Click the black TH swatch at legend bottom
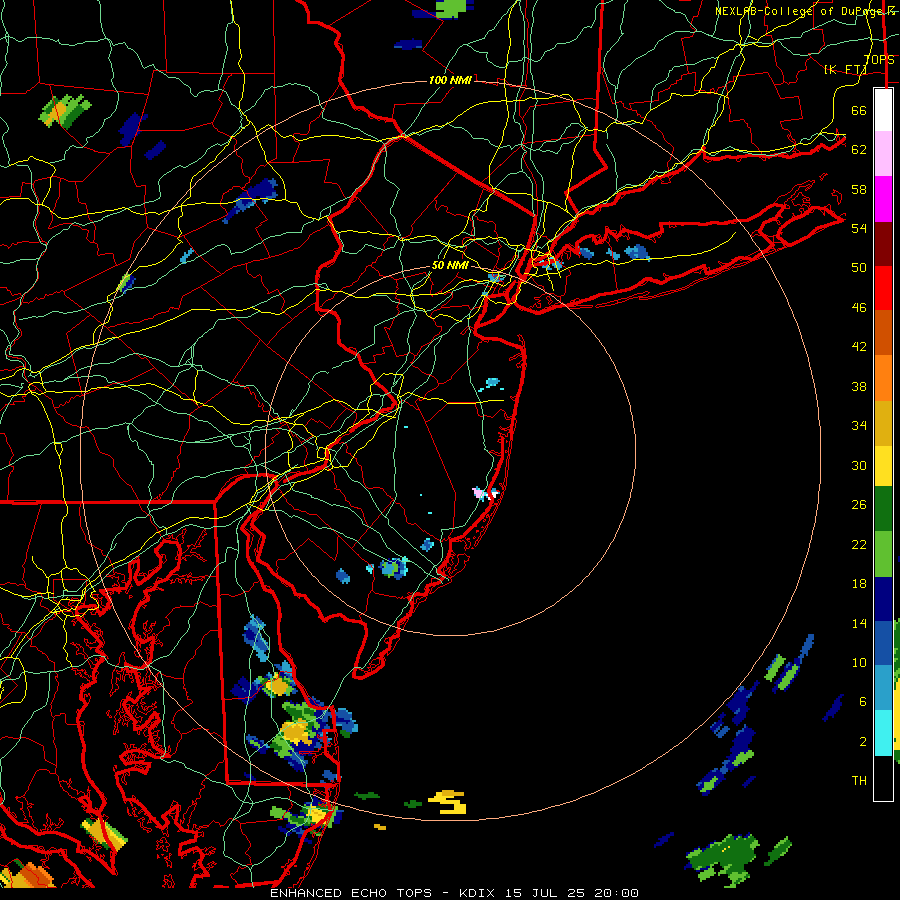 883,778
